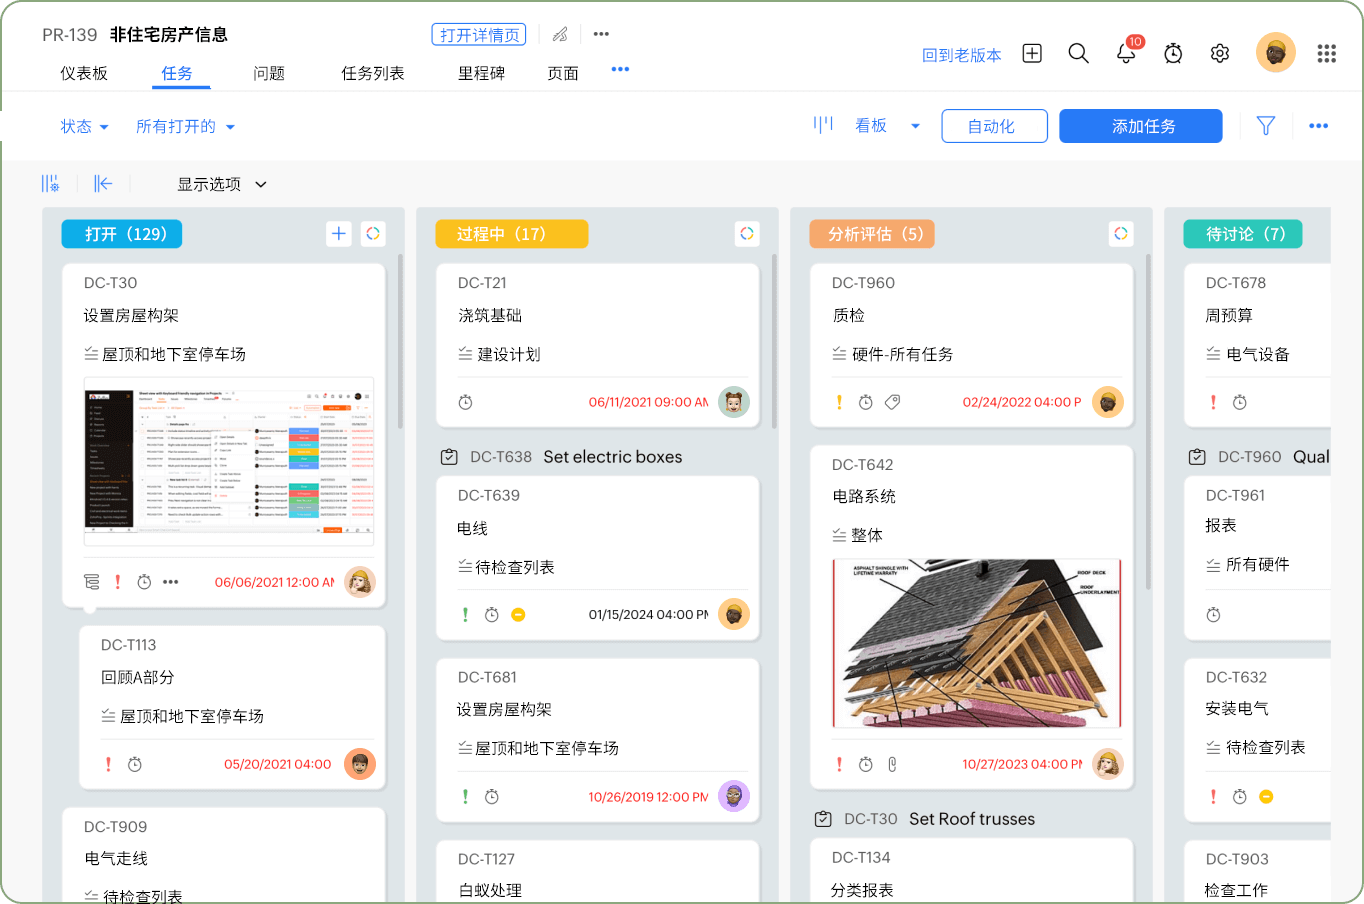Image resolution: width=1364 pixels, height=904 pixels.
Task: Toggle the priority flag on DC-T113 card
Action: [108, 763]
